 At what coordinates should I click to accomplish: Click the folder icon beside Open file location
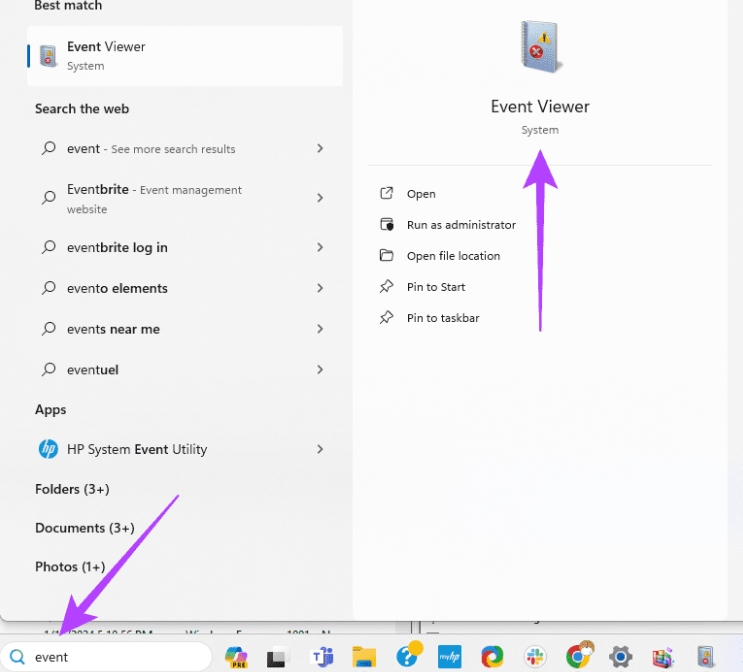[x=387, y=255]
